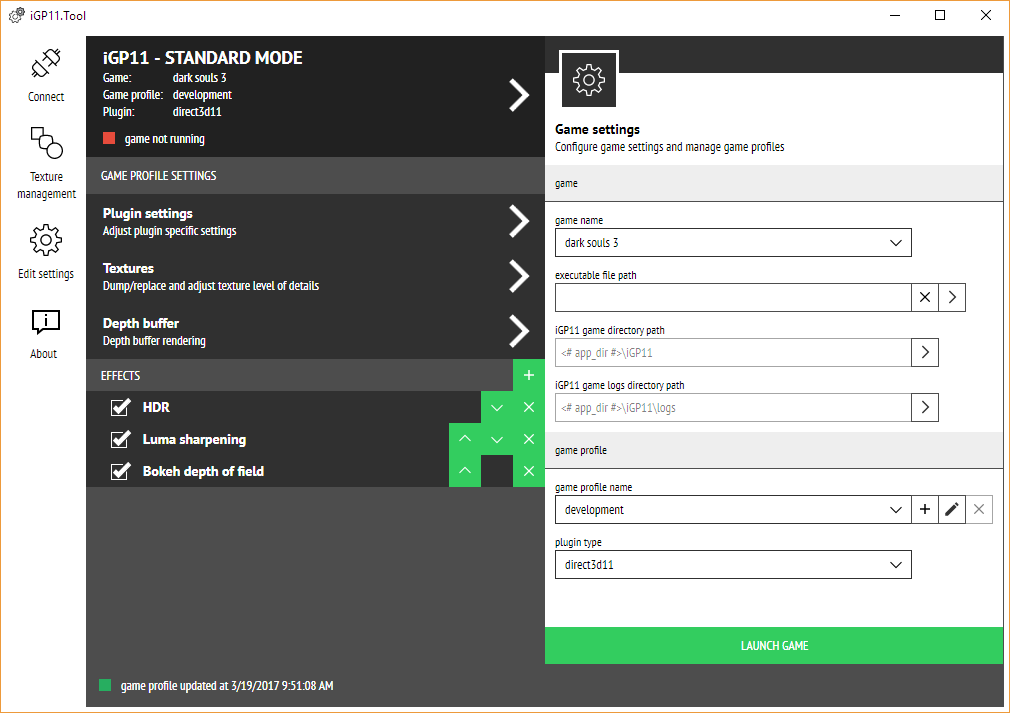The image size is (1010, 713).
Task: Clear the executable file path
Action: tap(925, 297)
